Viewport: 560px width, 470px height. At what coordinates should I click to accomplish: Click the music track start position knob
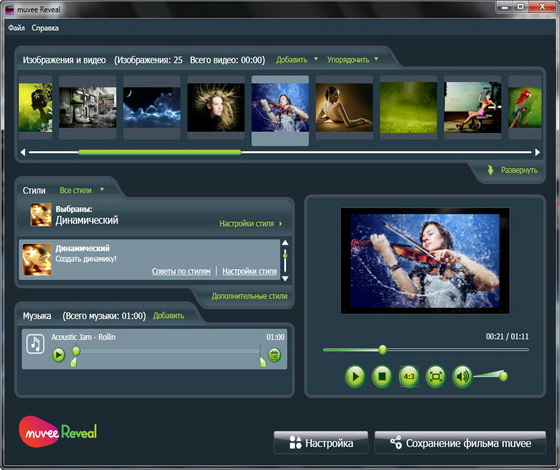[76, 351]
